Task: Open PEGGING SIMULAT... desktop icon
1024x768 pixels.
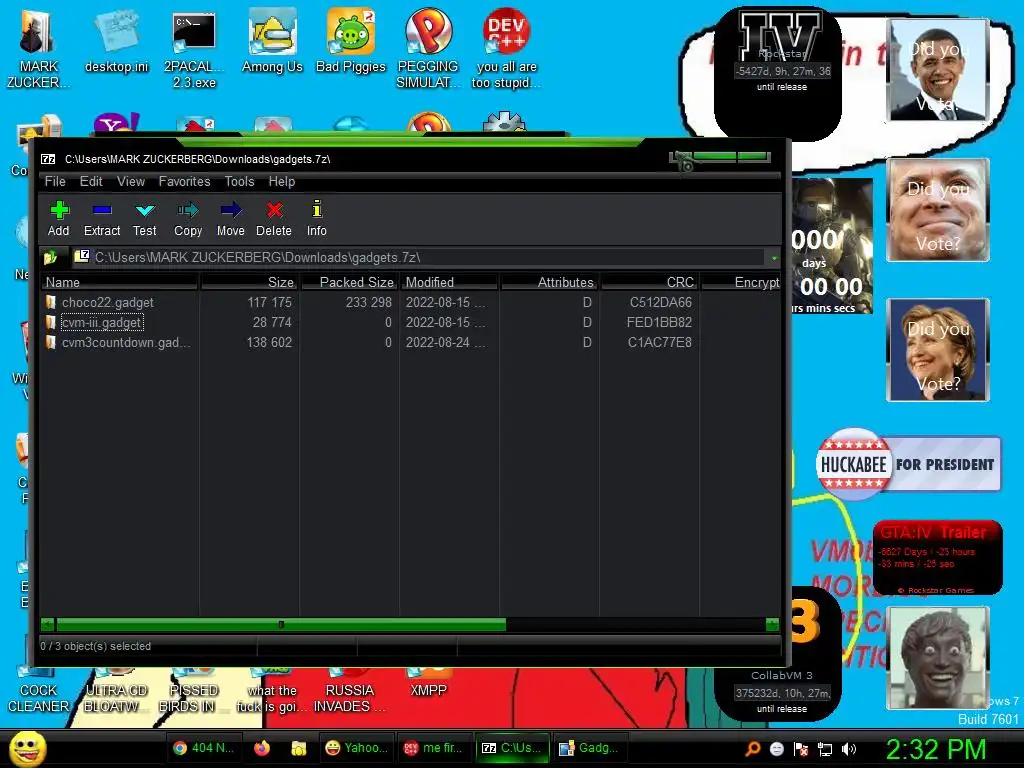Action: click(x=428, y=49)
